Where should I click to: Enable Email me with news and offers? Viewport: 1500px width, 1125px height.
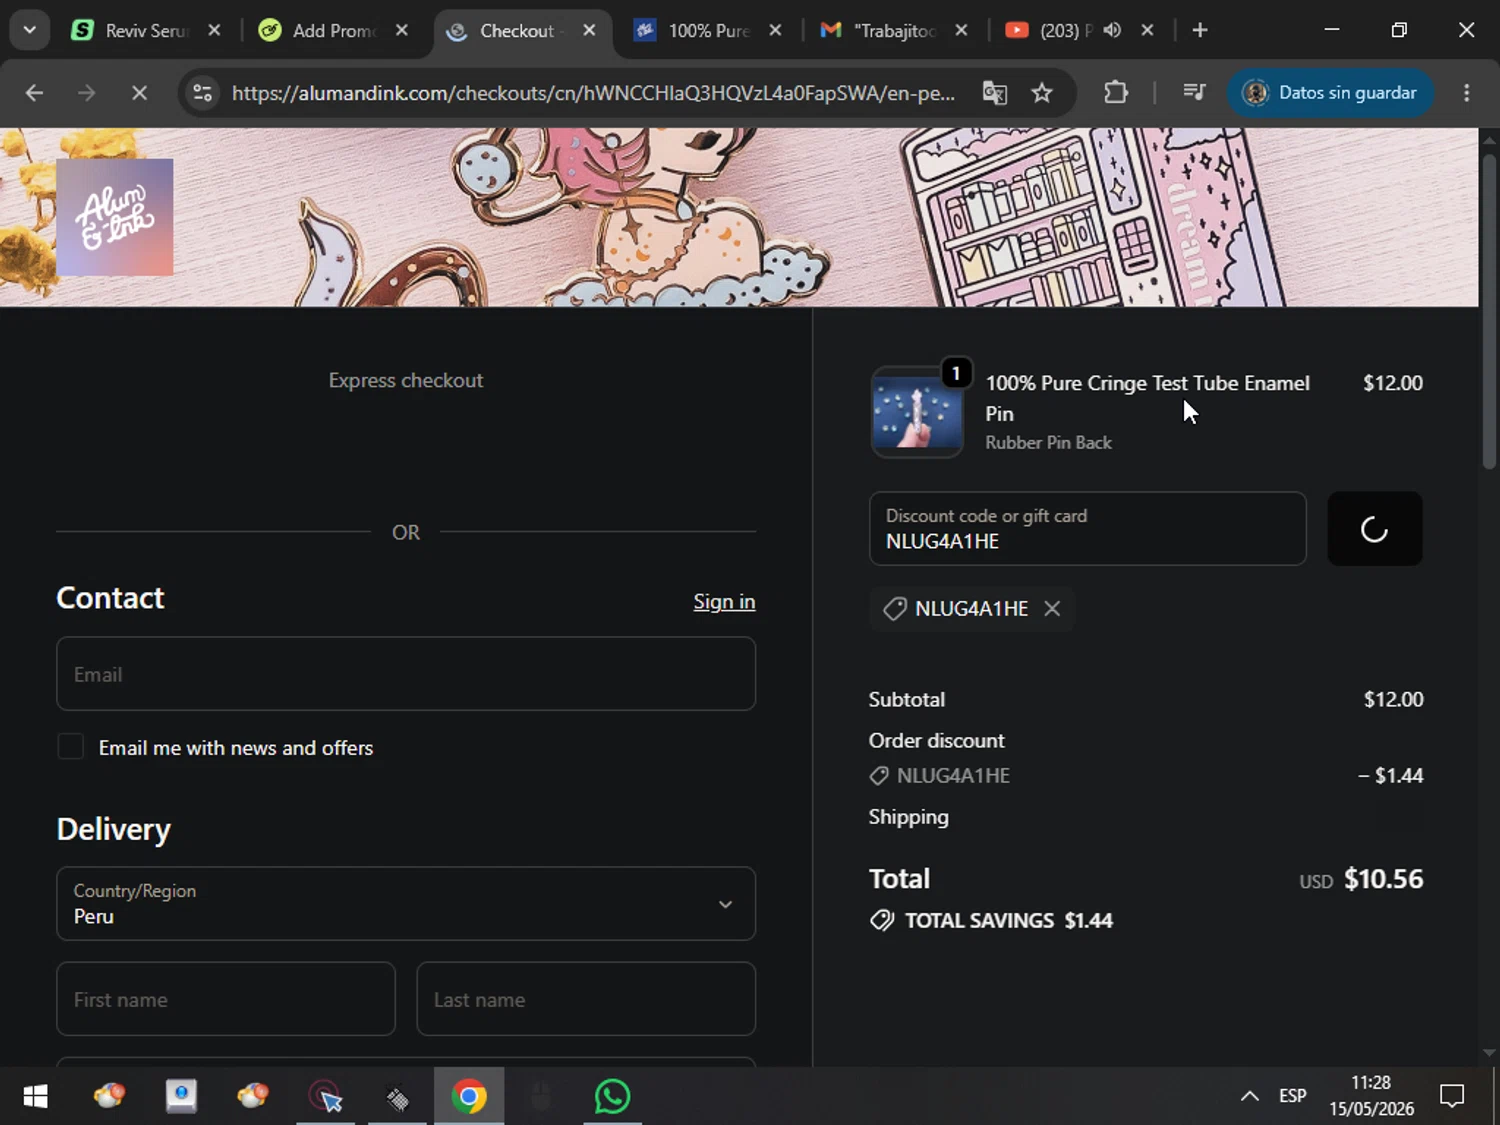(x=71, y=747)
